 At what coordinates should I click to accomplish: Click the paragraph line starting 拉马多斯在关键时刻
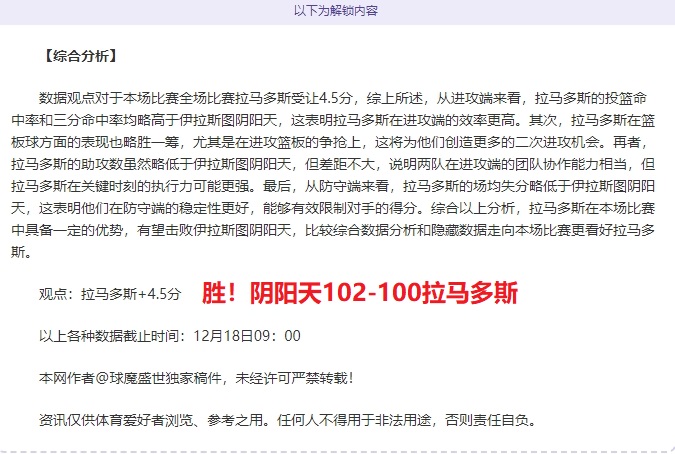point(333,186)
